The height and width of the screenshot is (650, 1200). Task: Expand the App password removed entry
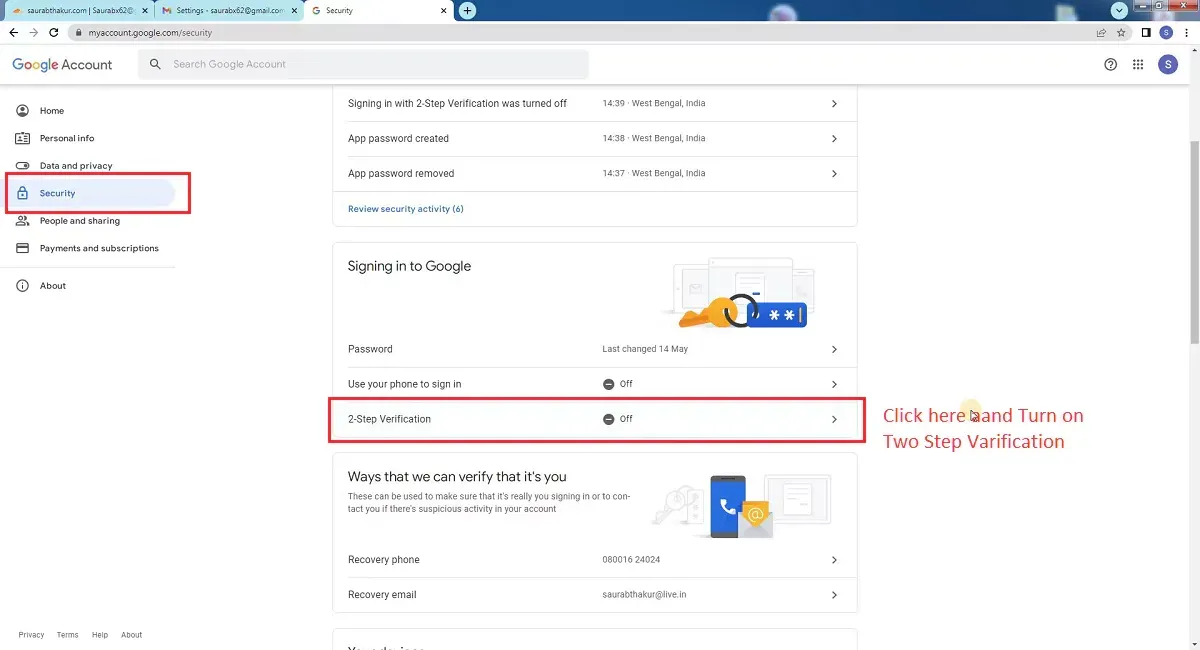(x=834, y=174)
